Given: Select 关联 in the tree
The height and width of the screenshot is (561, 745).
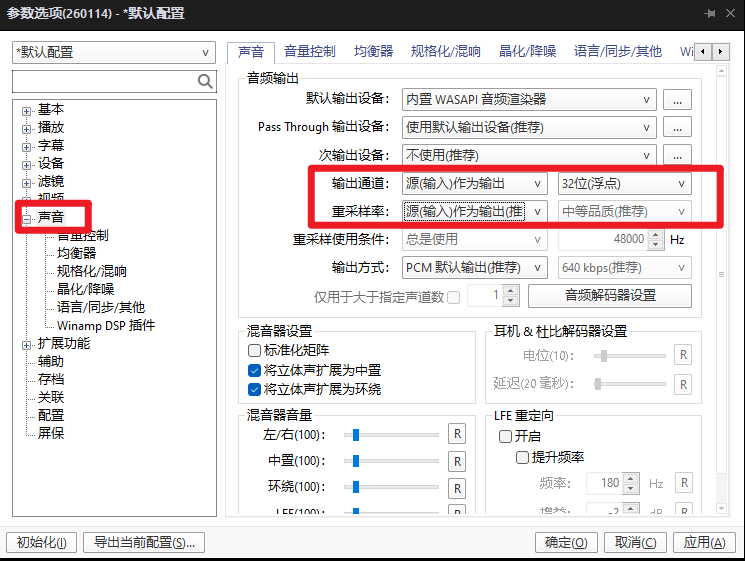Looking at the screenshot, I should [51, 397].
